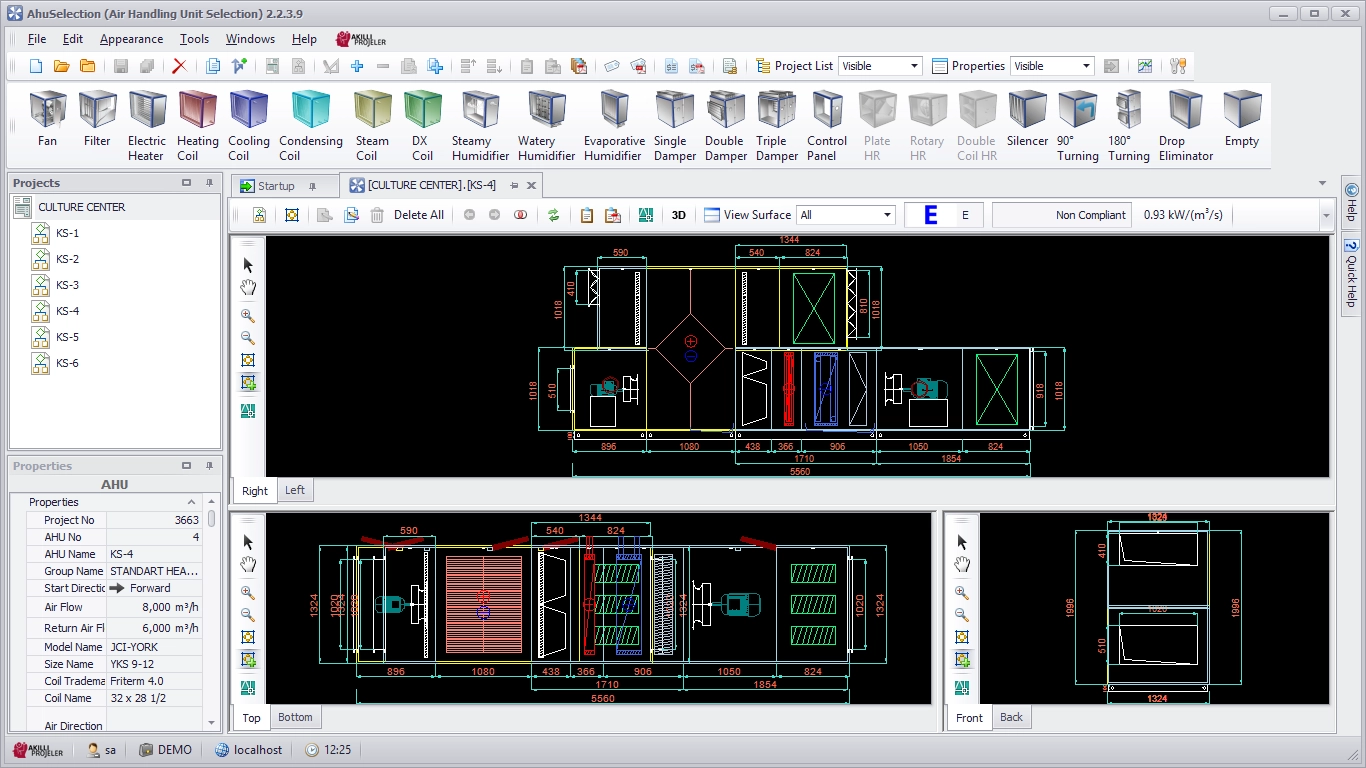The height and width of the screenshot is (768, 1366).
Task: Click the Properties panel vertical scrollbar
Action: [x=212, y=620]
